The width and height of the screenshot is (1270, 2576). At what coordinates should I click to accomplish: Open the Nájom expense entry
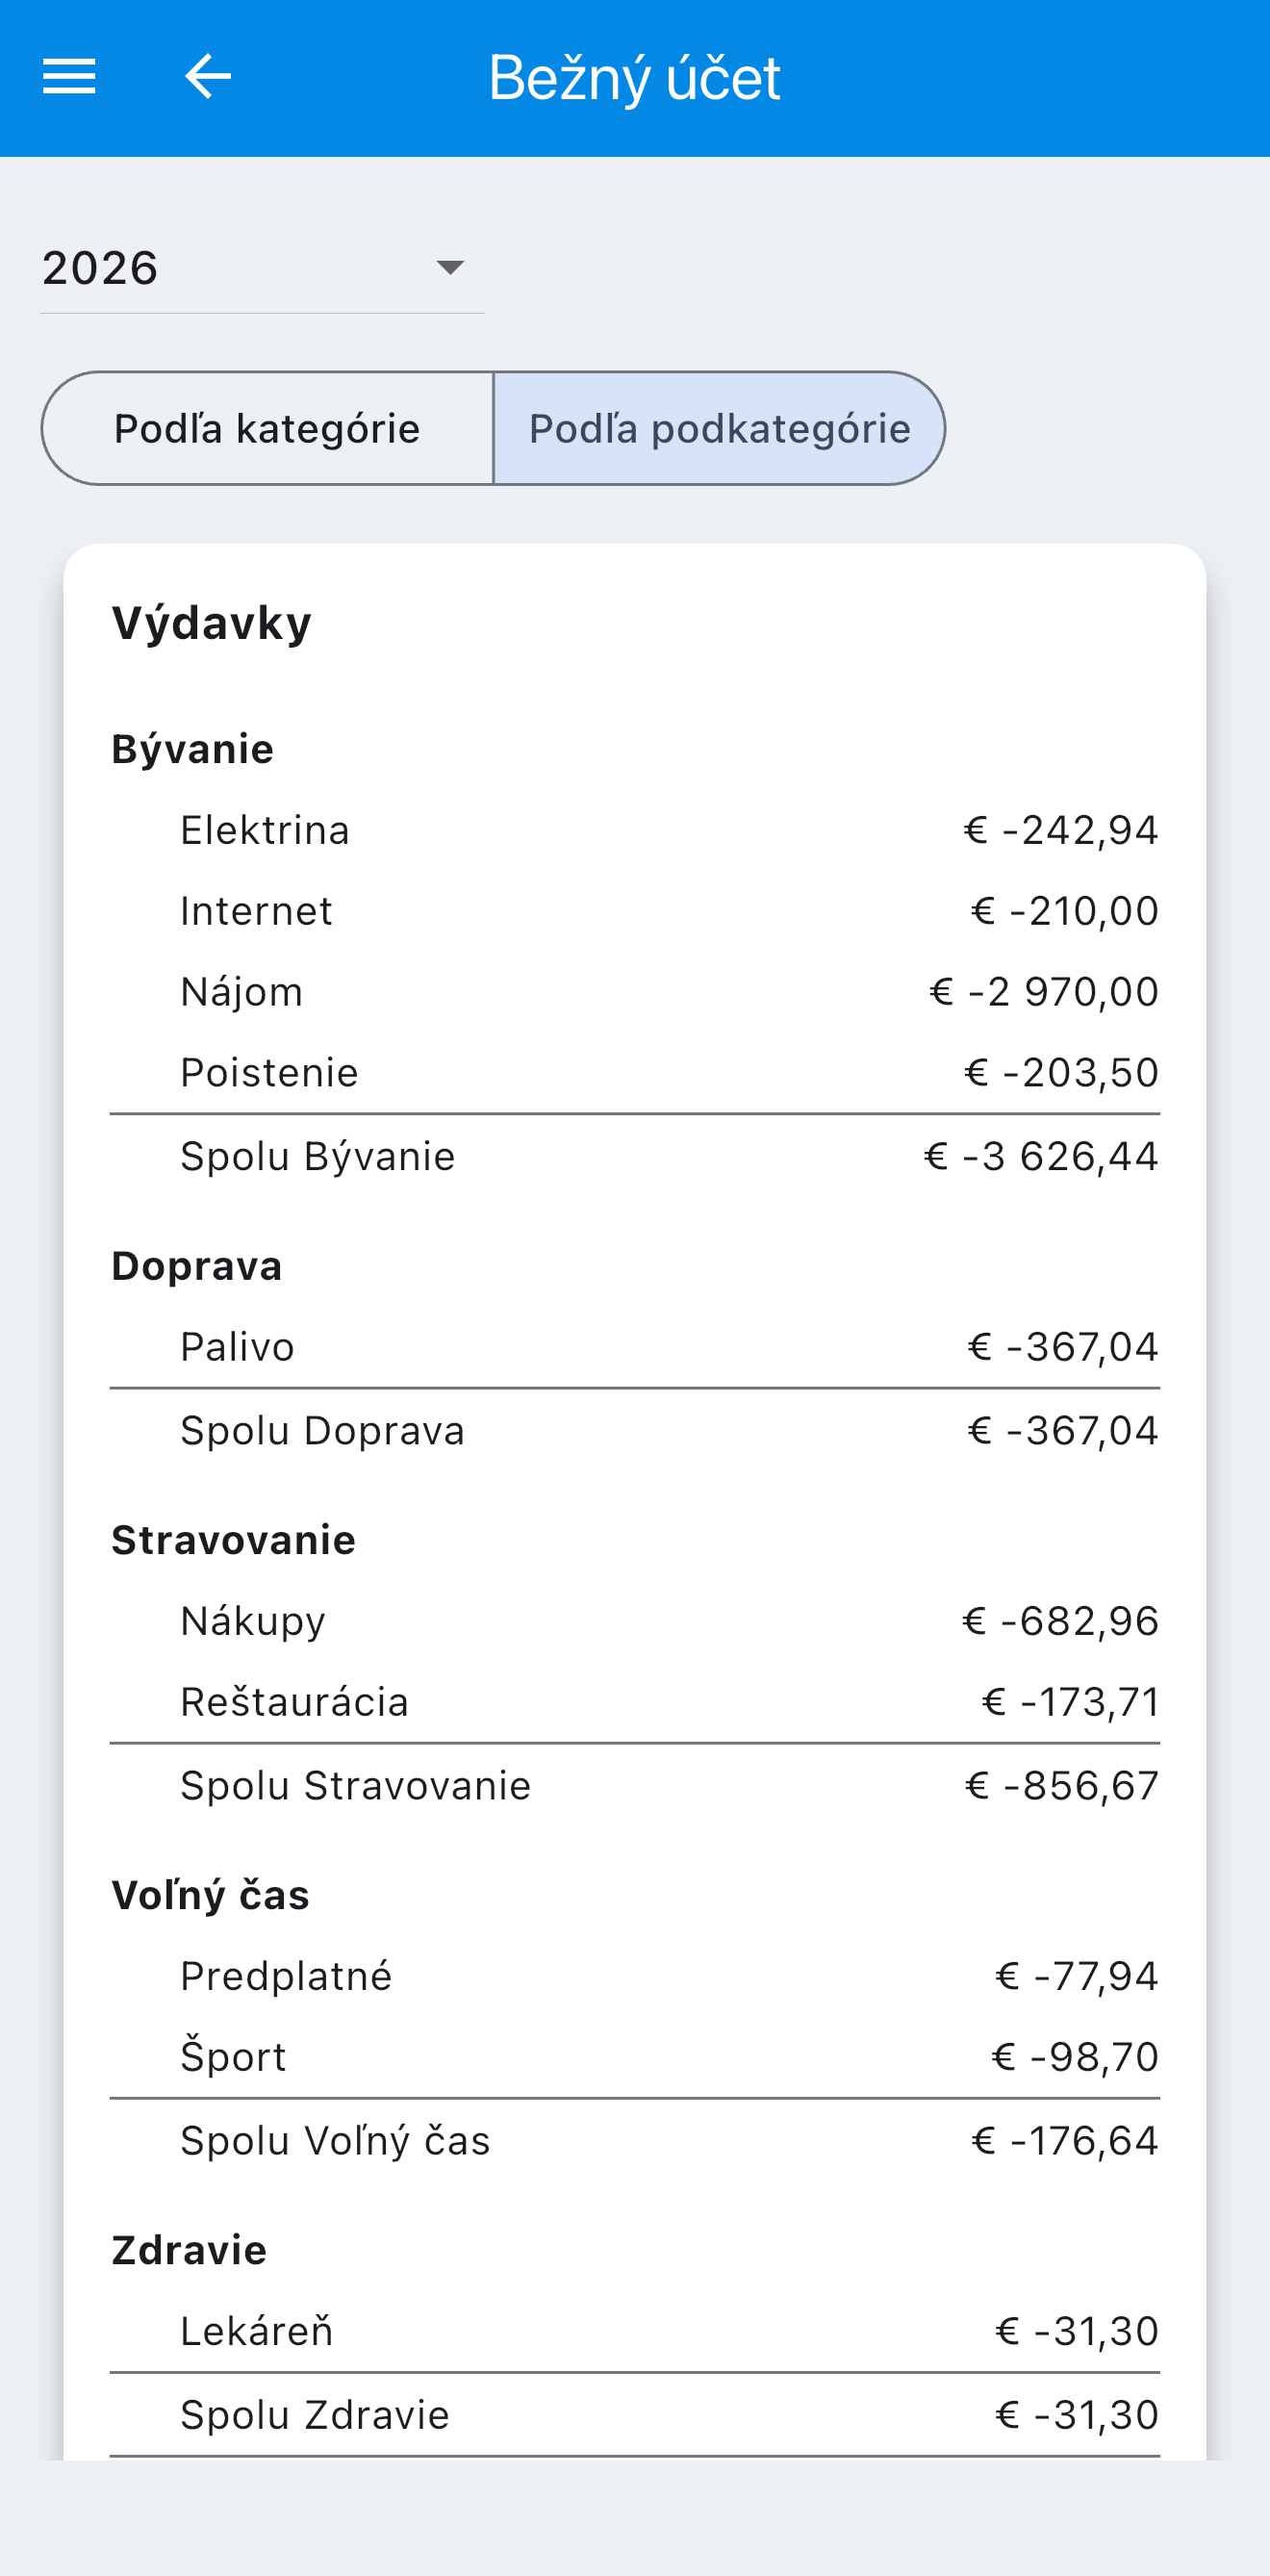(635, 992)
